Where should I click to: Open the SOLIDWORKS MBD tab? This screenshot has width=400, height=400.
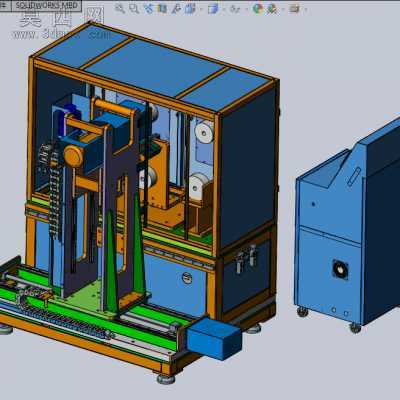coord(46,5)
